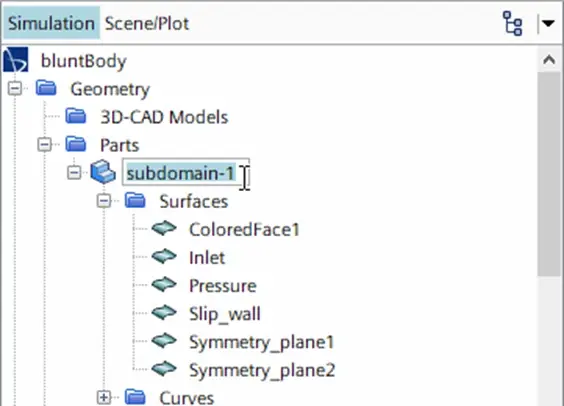564x406 pixels.
Task: Click the ColoredFace1 surface icon
Action: point(164,228)
